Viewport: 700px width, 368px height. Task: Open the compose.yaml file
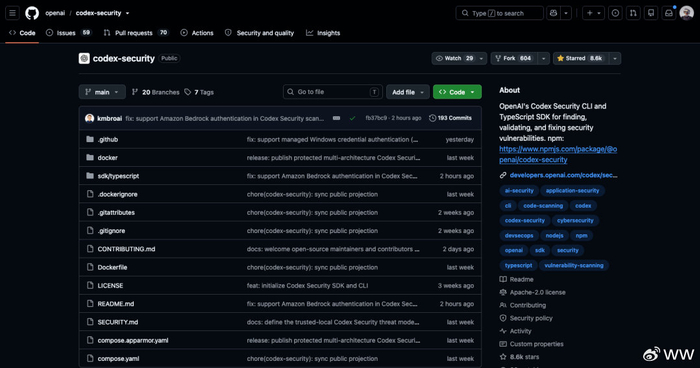point(118,359)
